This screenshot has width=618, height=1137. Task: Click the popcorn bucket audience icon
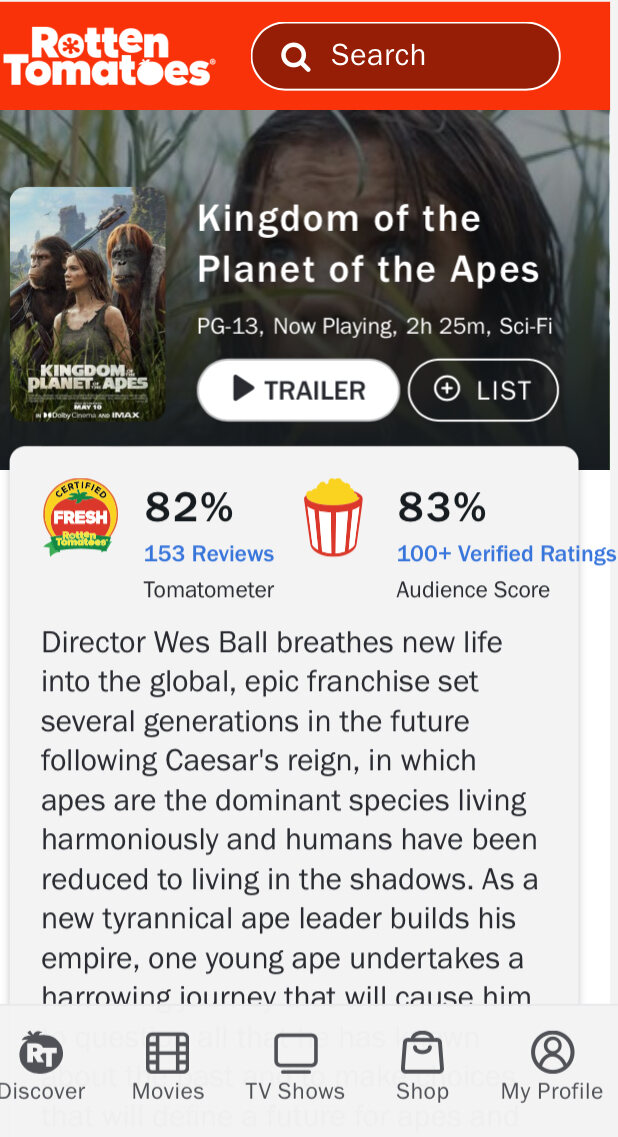333,517
